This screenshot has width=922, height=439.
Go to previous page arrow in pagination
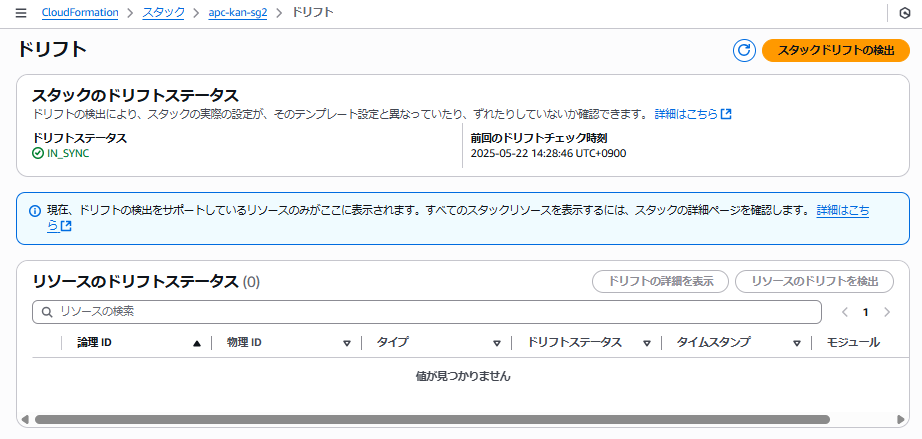845,312
